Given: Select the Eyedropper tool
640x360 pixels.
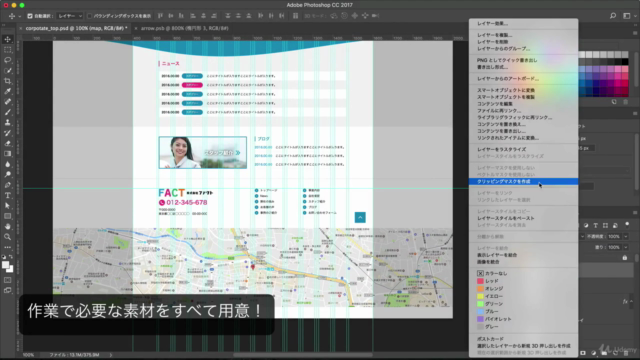Looking at the screenshot, I should coord(7,91).
